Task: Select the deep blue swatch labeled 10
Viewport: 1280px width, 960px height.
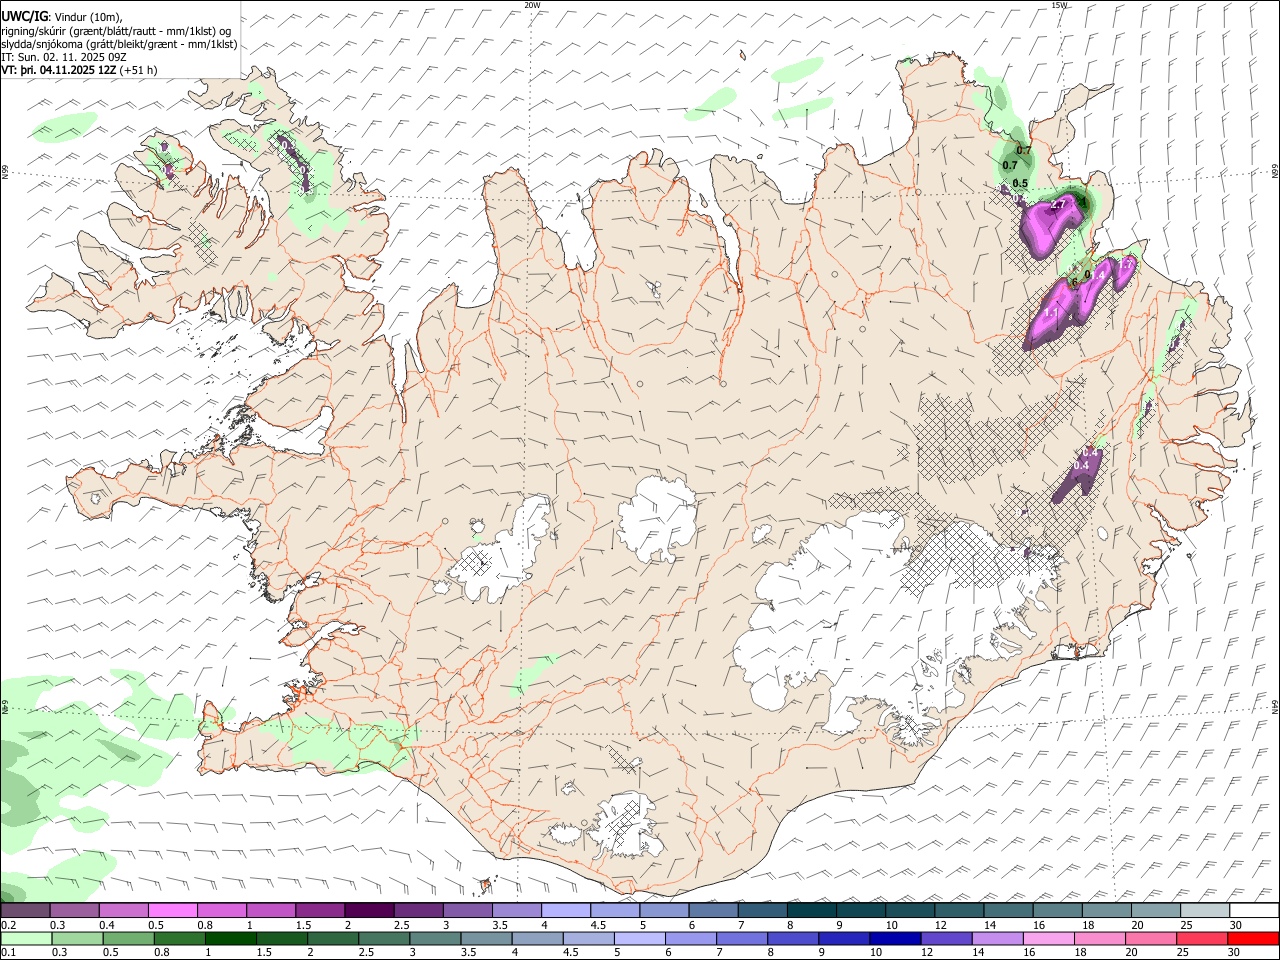Action: point(894,939)
